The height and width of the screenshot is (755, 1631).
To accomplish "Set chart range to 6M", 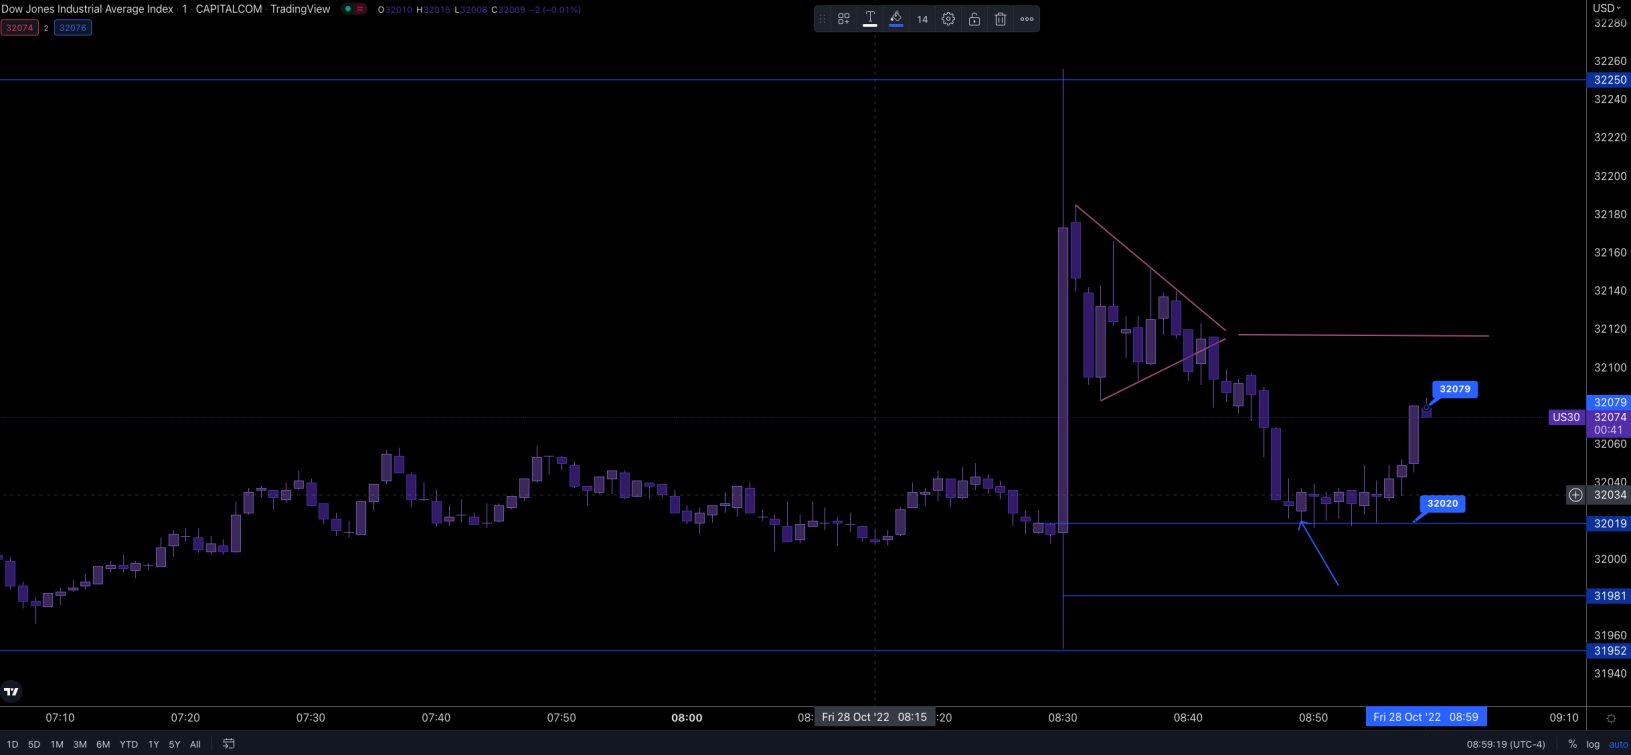I will 103,744.
